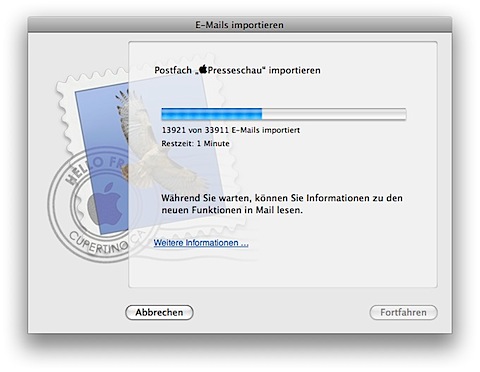Screen dimensions: 480x372
Task: Click the 'Während Sie warten' info paragraph
Action: click(x=282, y=204)
